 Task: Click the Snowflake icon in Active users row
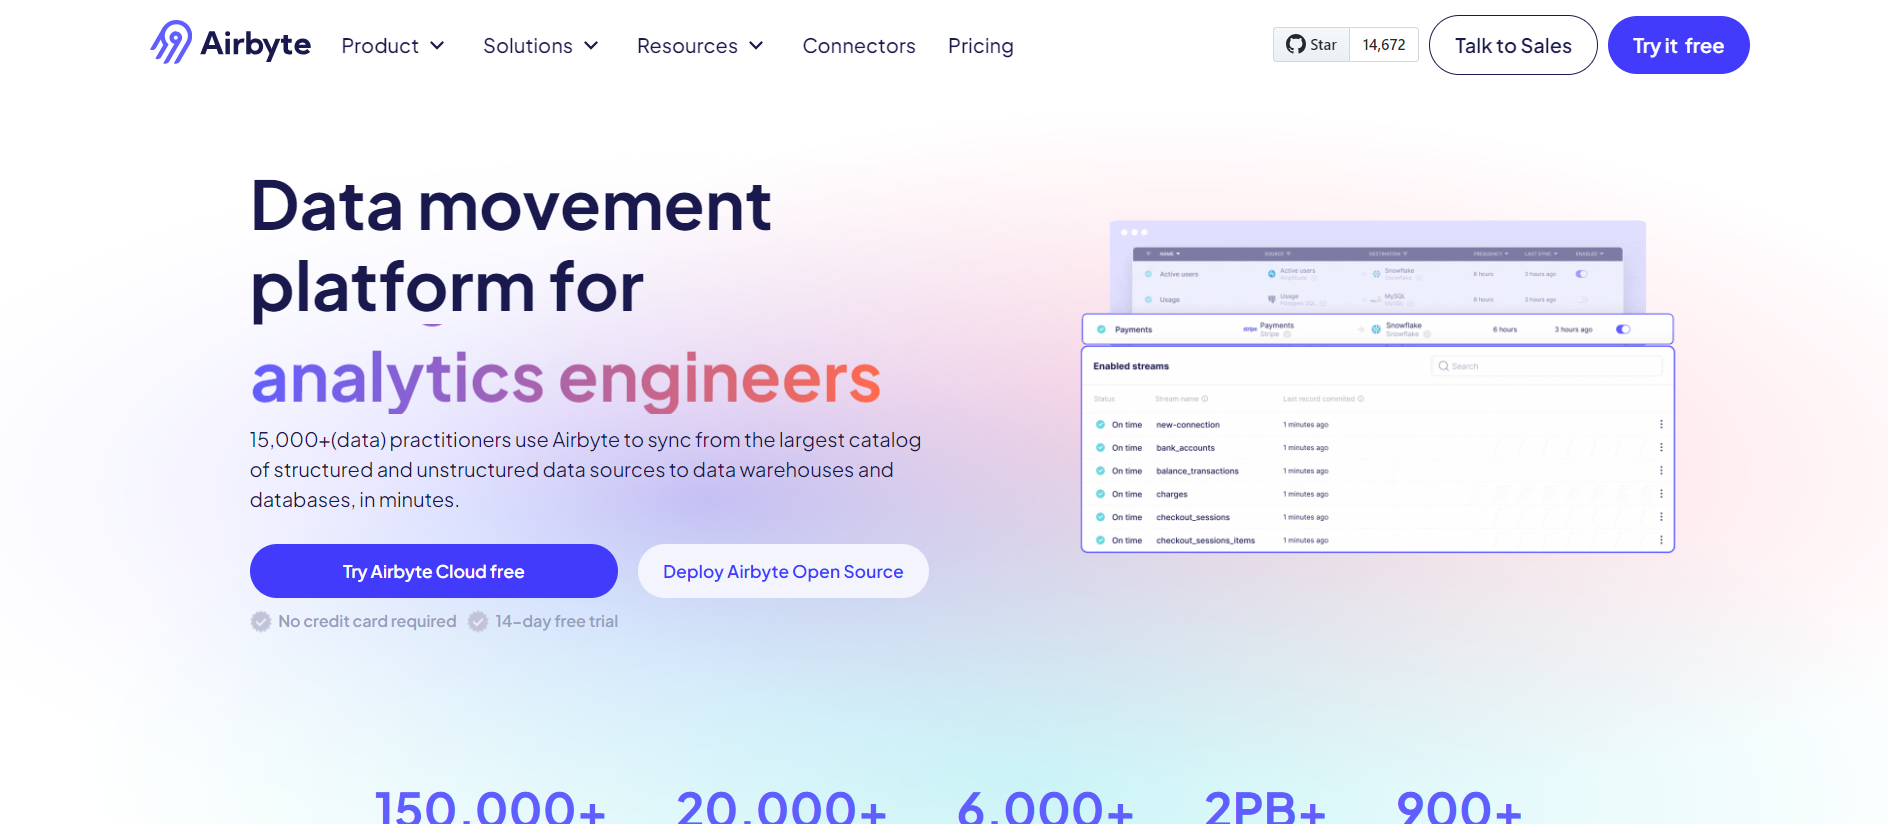(x=1376, y=274)
